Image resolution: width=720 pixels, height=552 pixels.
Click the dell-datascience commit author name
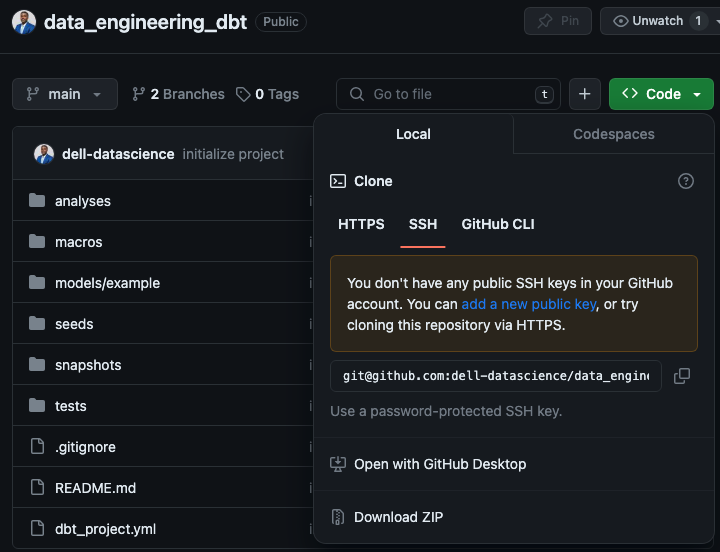(118, 154)
